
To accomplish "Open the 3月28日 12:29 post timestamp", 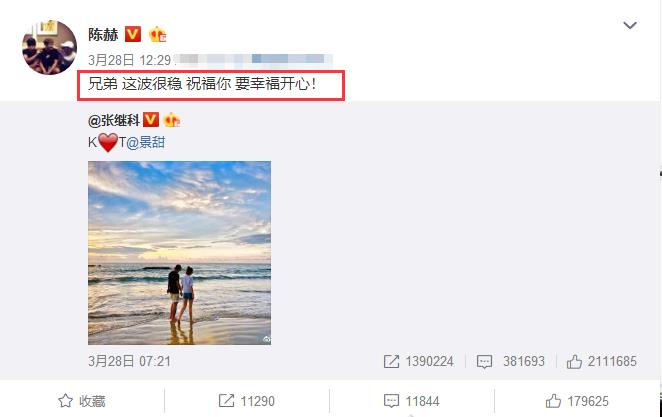I will 129,60.
